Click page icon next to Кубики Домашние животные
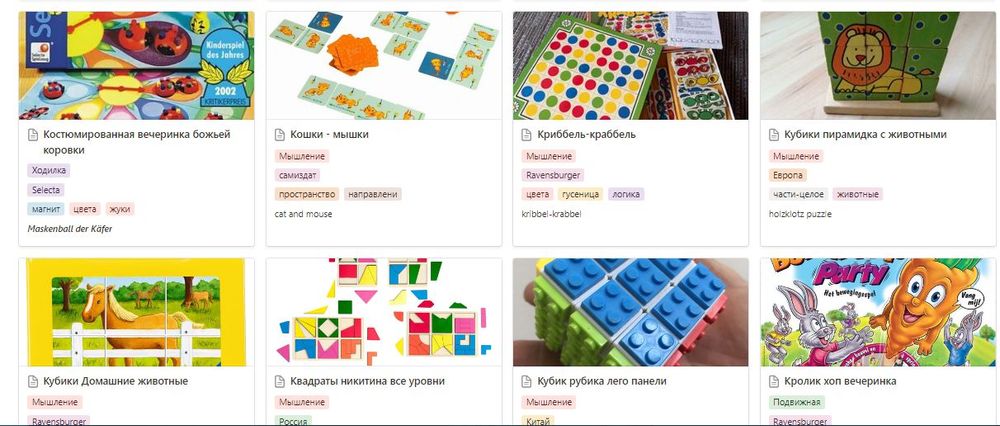This screenshot has height=426, width=1000. tap(33, 381)
